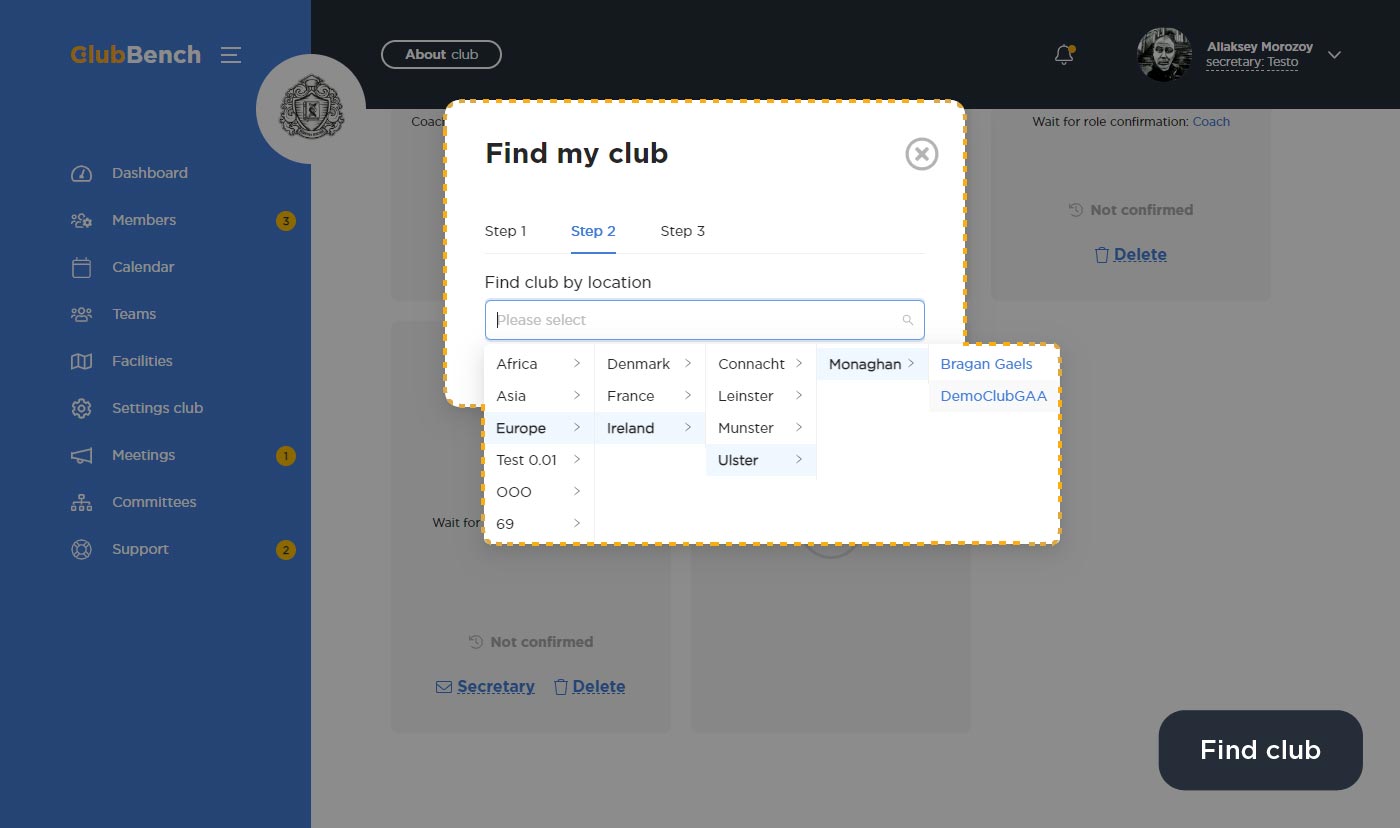
Task: Toggle the hamburger sidebar menu
Action: pyautogui.click(x=231, y=55)
